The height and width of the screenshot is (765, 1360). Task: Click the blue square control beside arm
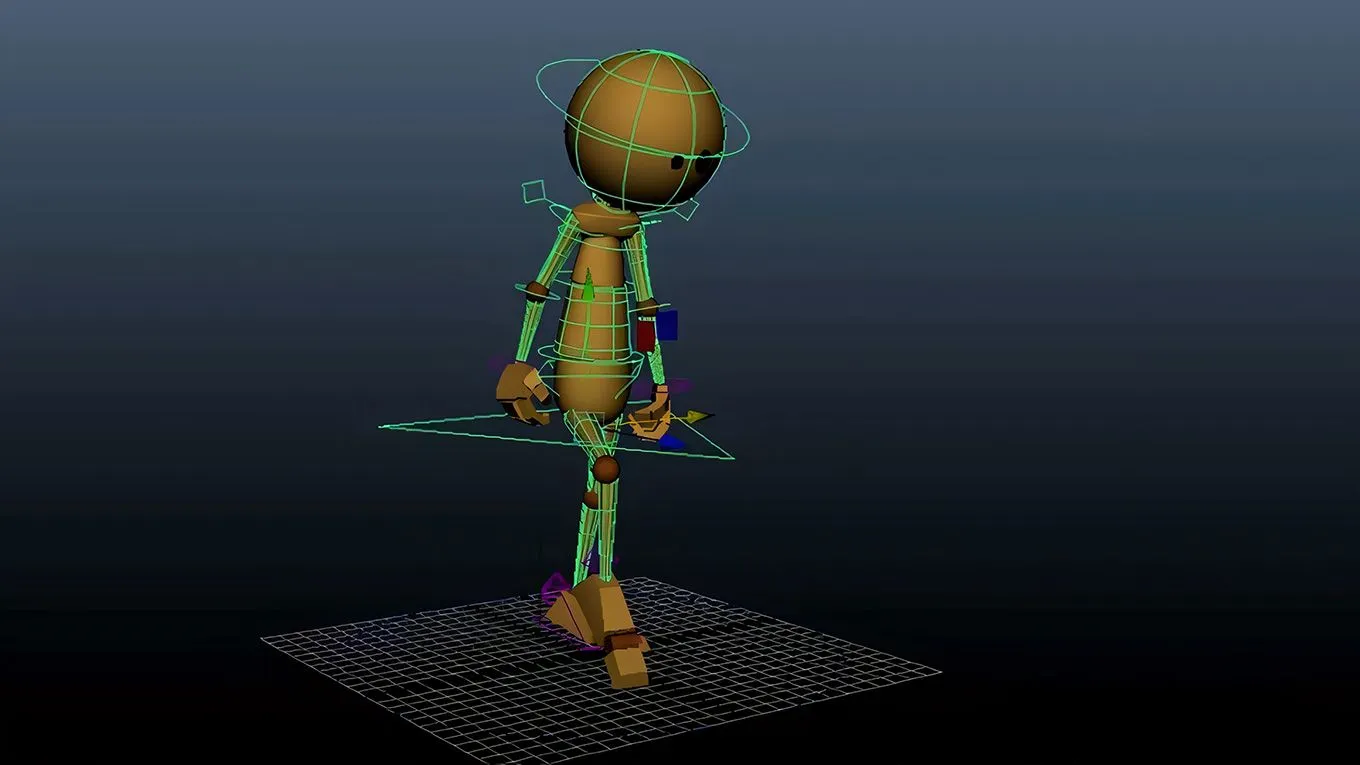(x=667, y=324)
